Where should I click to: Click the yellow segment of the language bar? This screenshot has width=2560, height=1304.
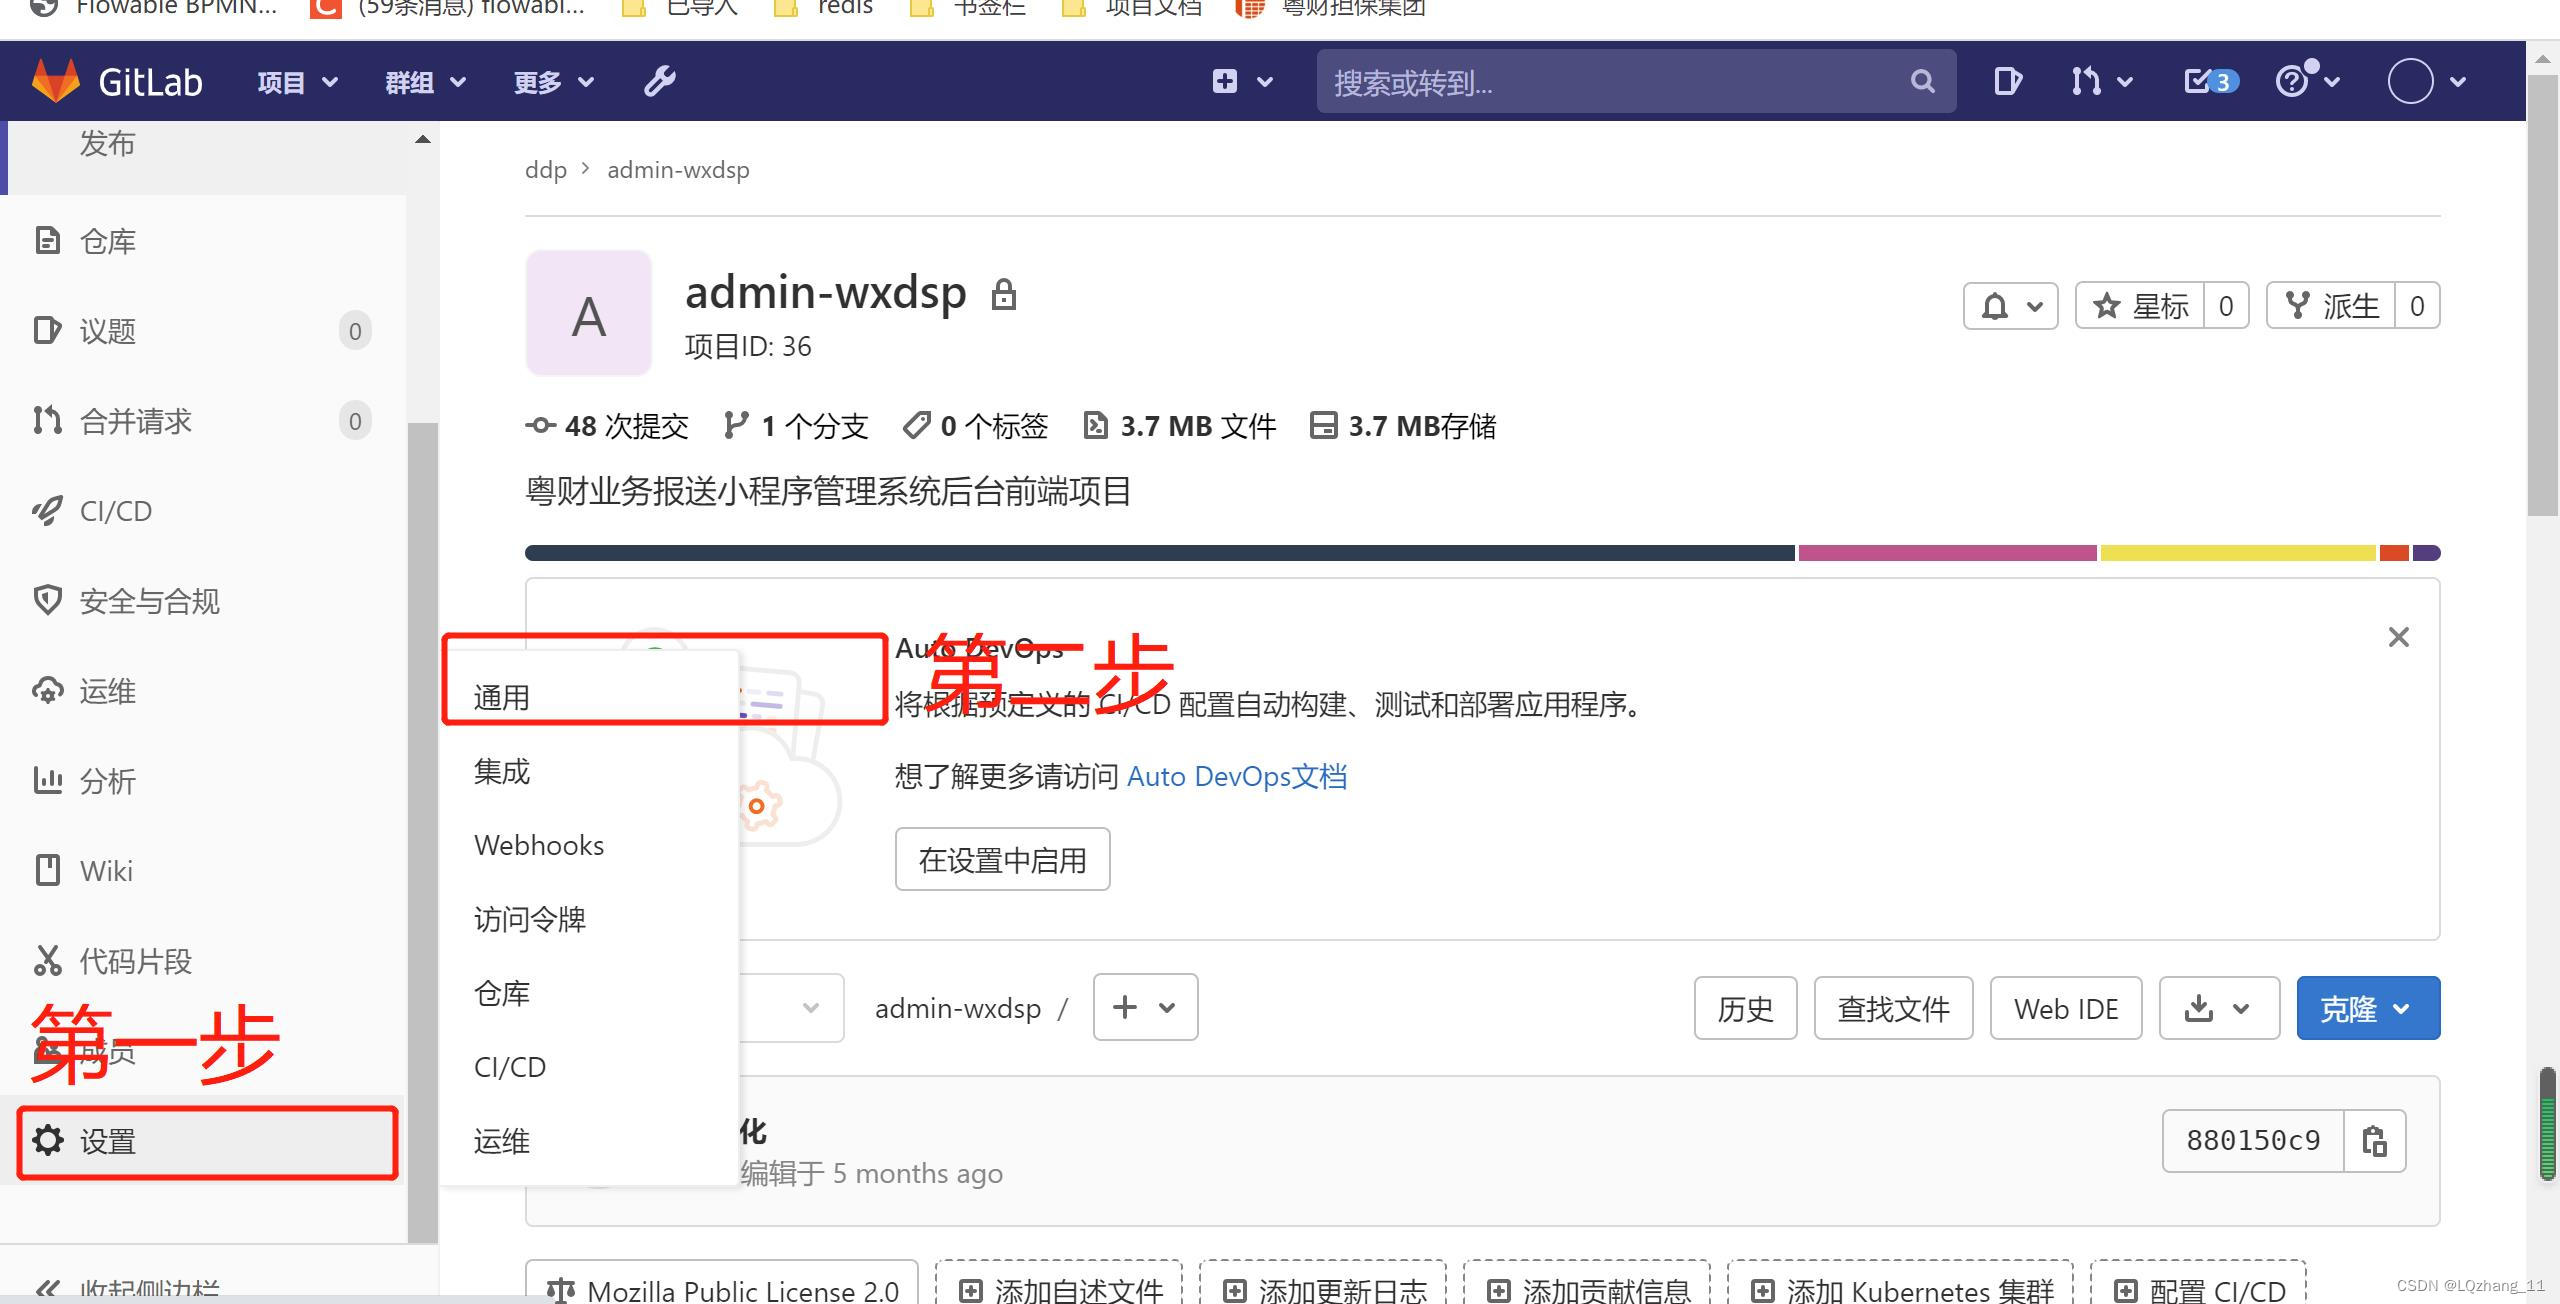pos(2237,553)
